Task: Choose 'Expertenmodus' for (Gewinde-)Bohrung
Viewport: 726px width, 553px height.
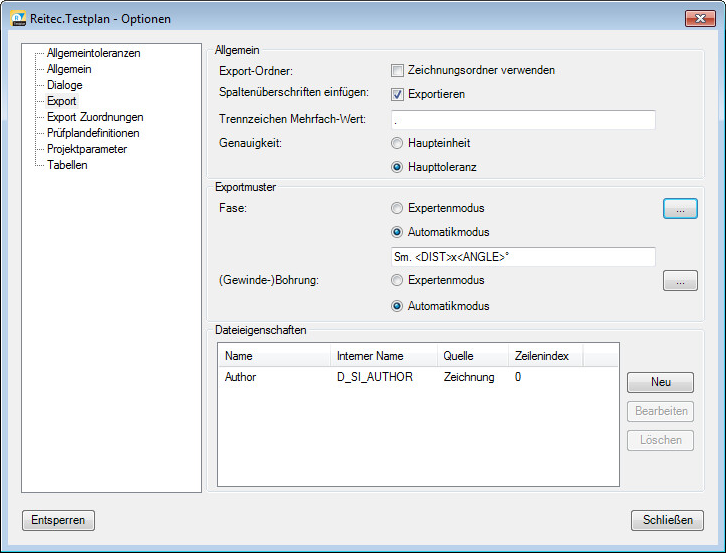Action: (x=398, y=281)
